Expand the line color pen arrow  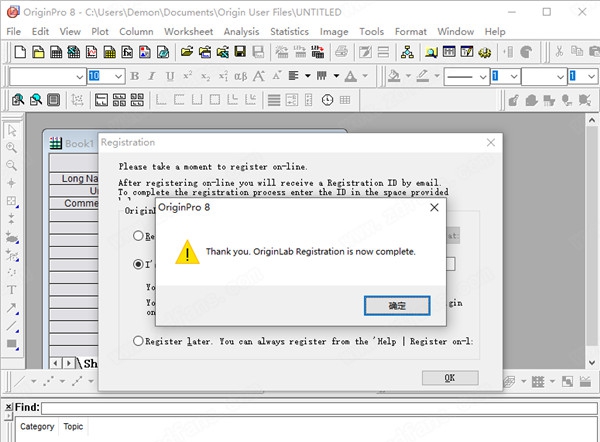click(x=437, y=76)
